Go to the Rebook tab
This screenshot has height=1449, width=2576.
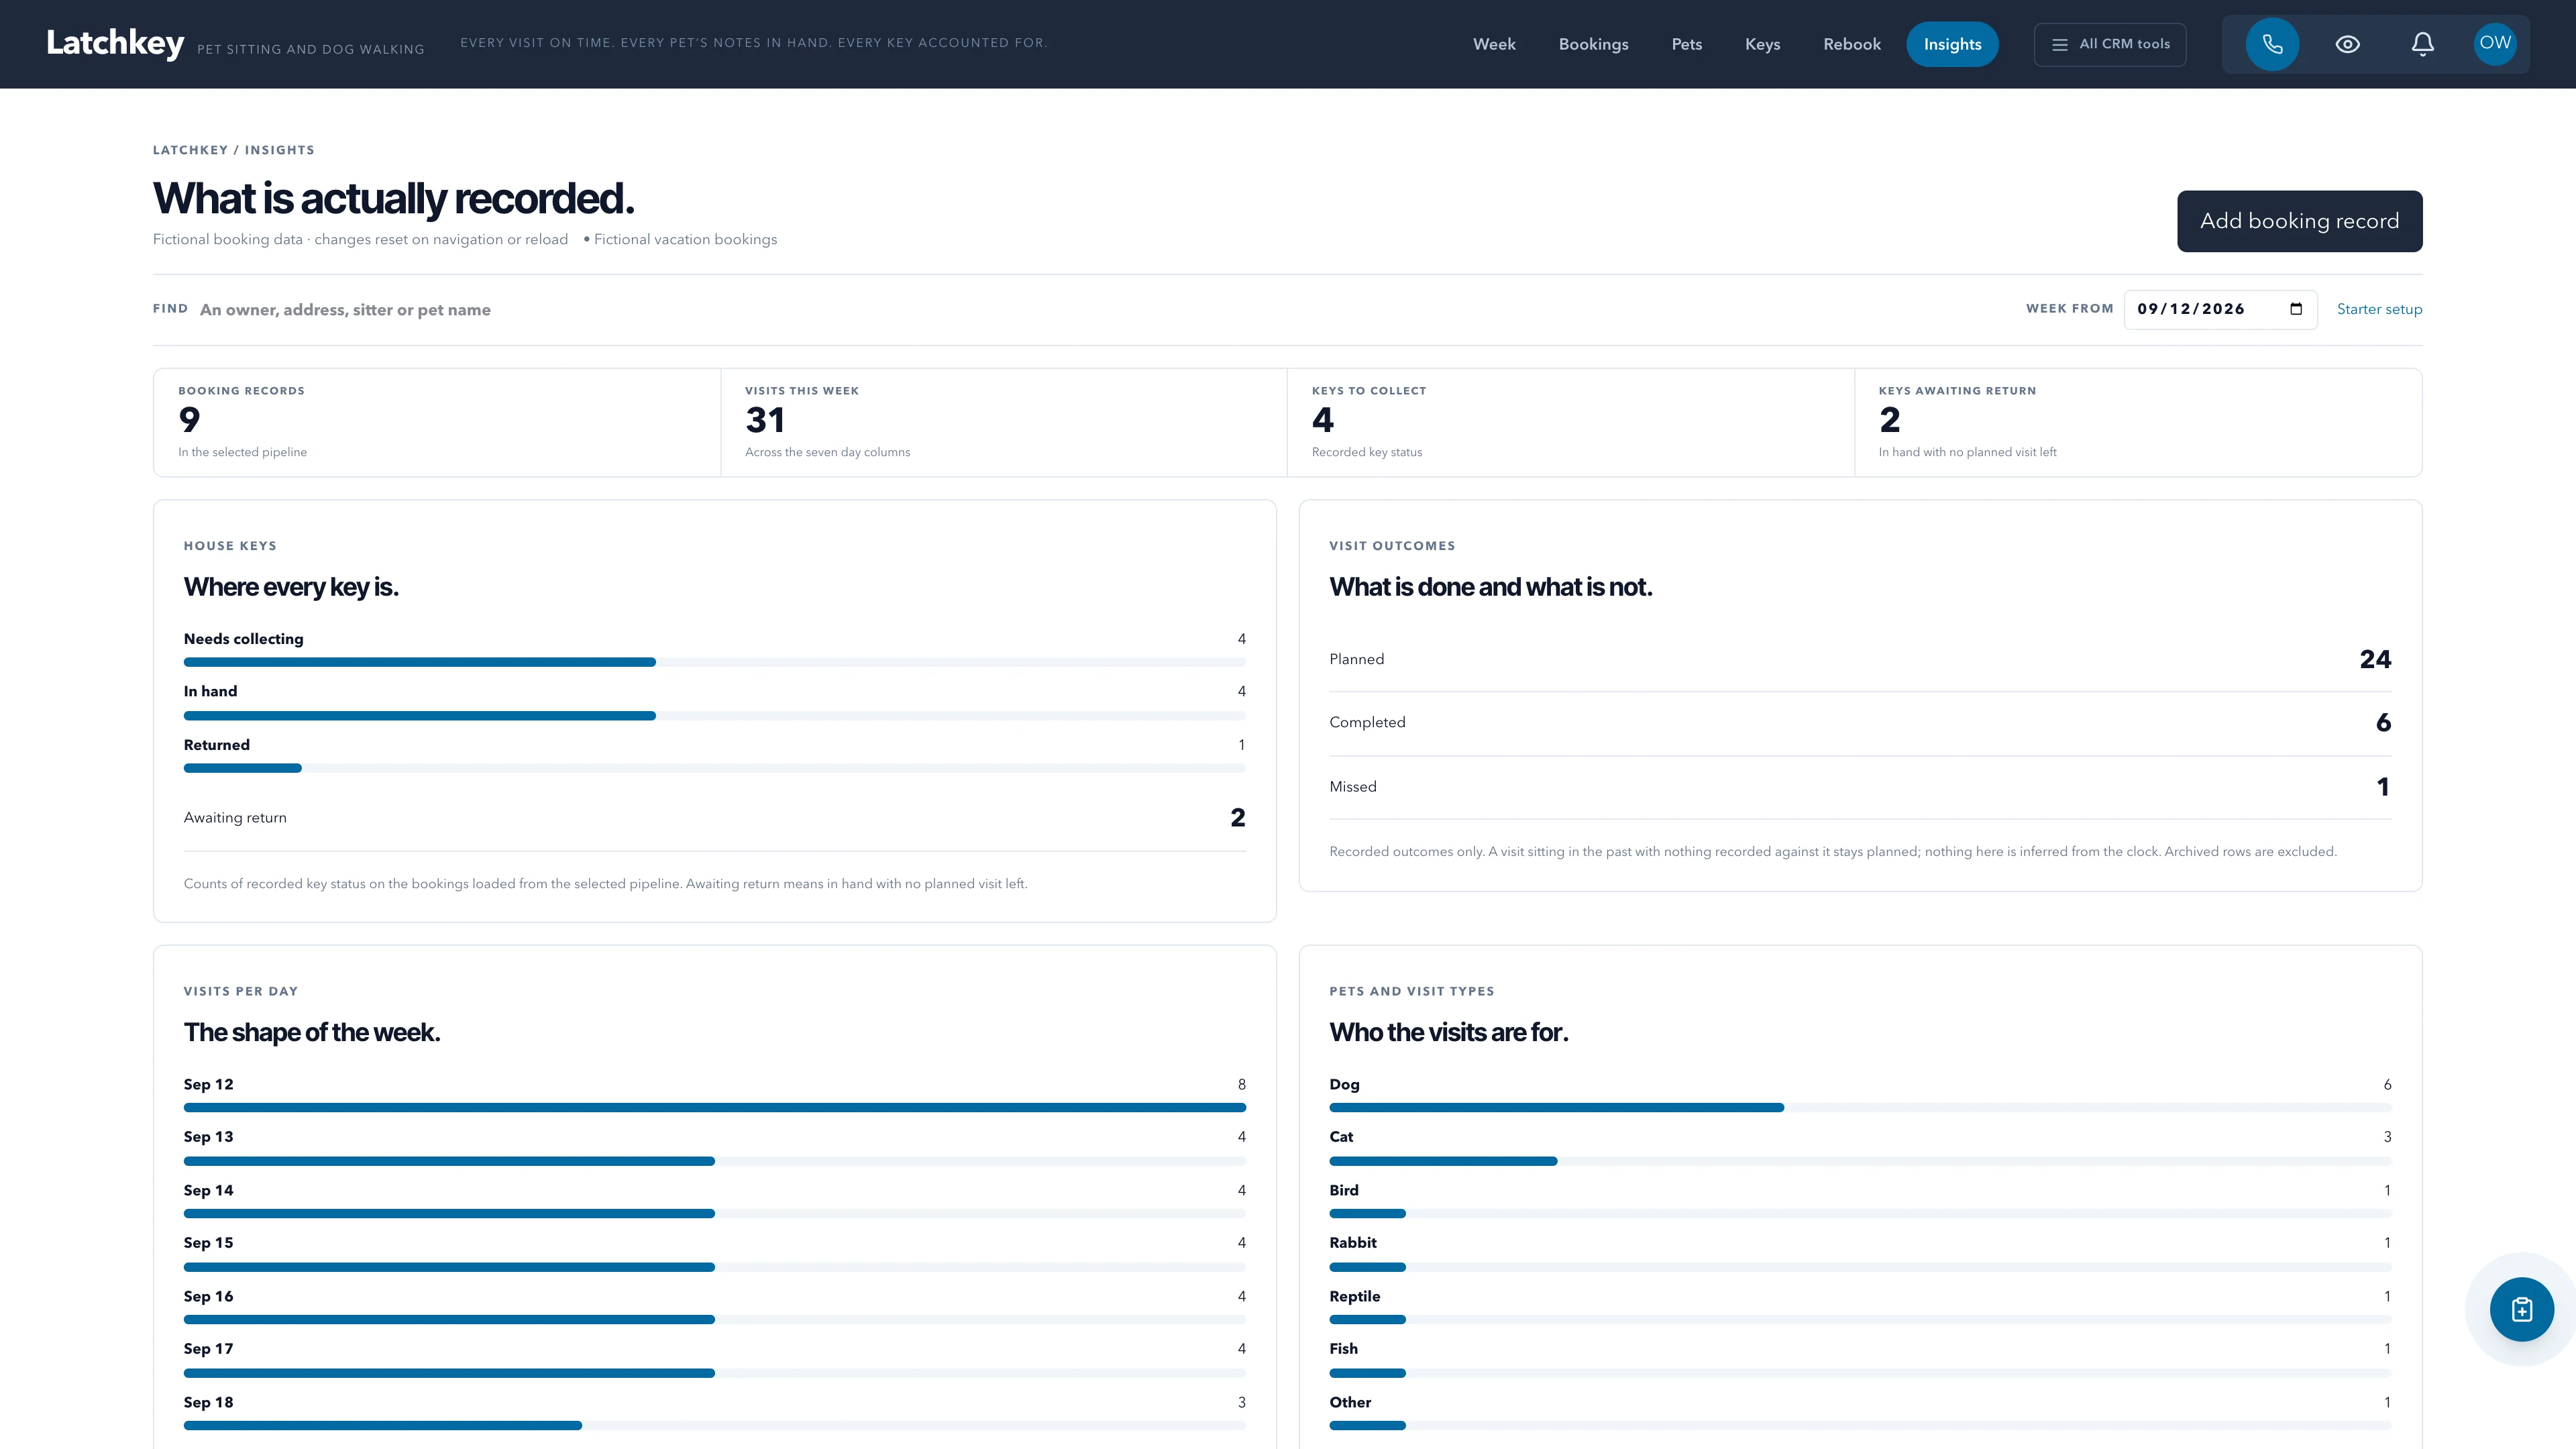pos(1851,44)
